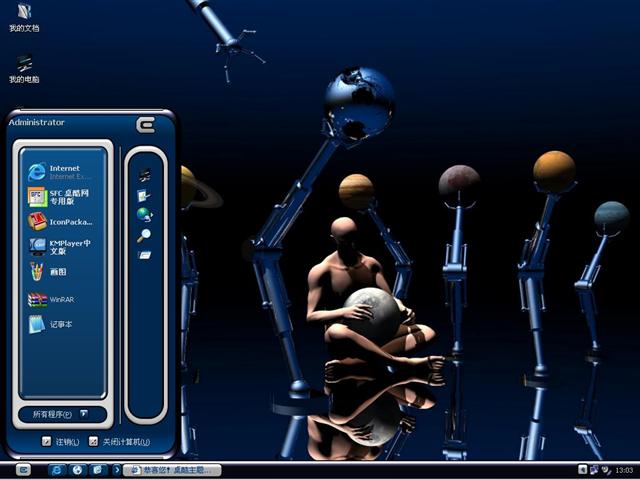Click 关闭计算机 (Shut Down) button
This screenshot has height=480, width=640.
[x=120, y=441]
